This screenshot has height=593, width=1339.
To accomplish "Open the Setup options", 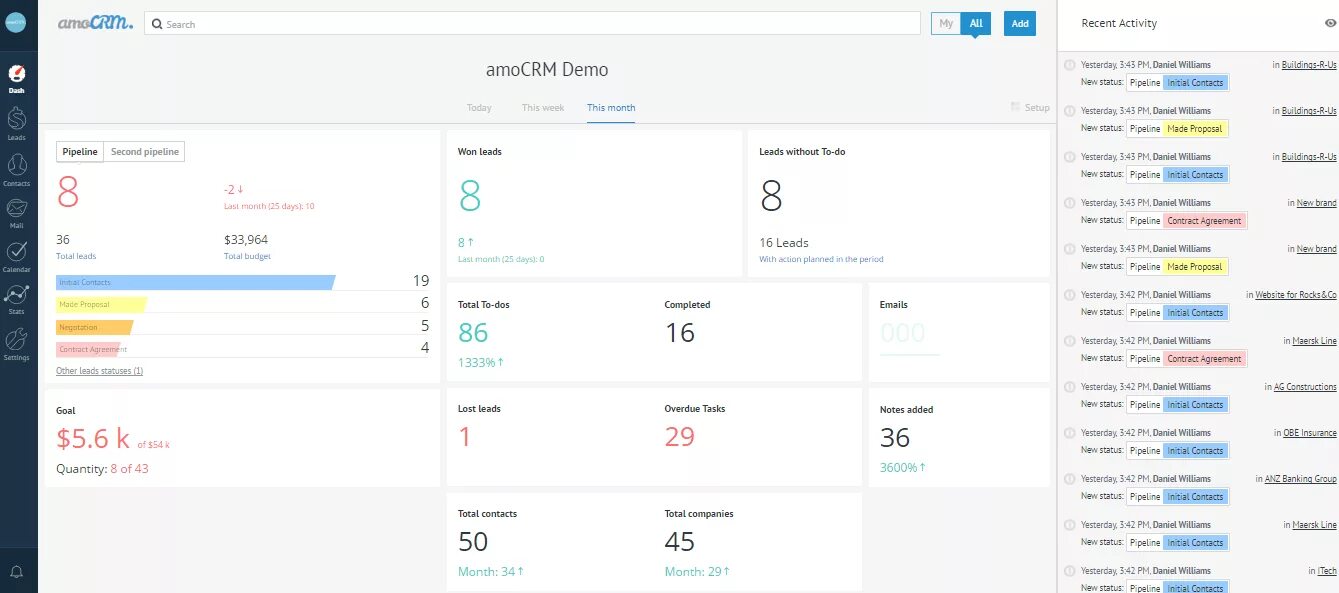I will coord(1031,107).
